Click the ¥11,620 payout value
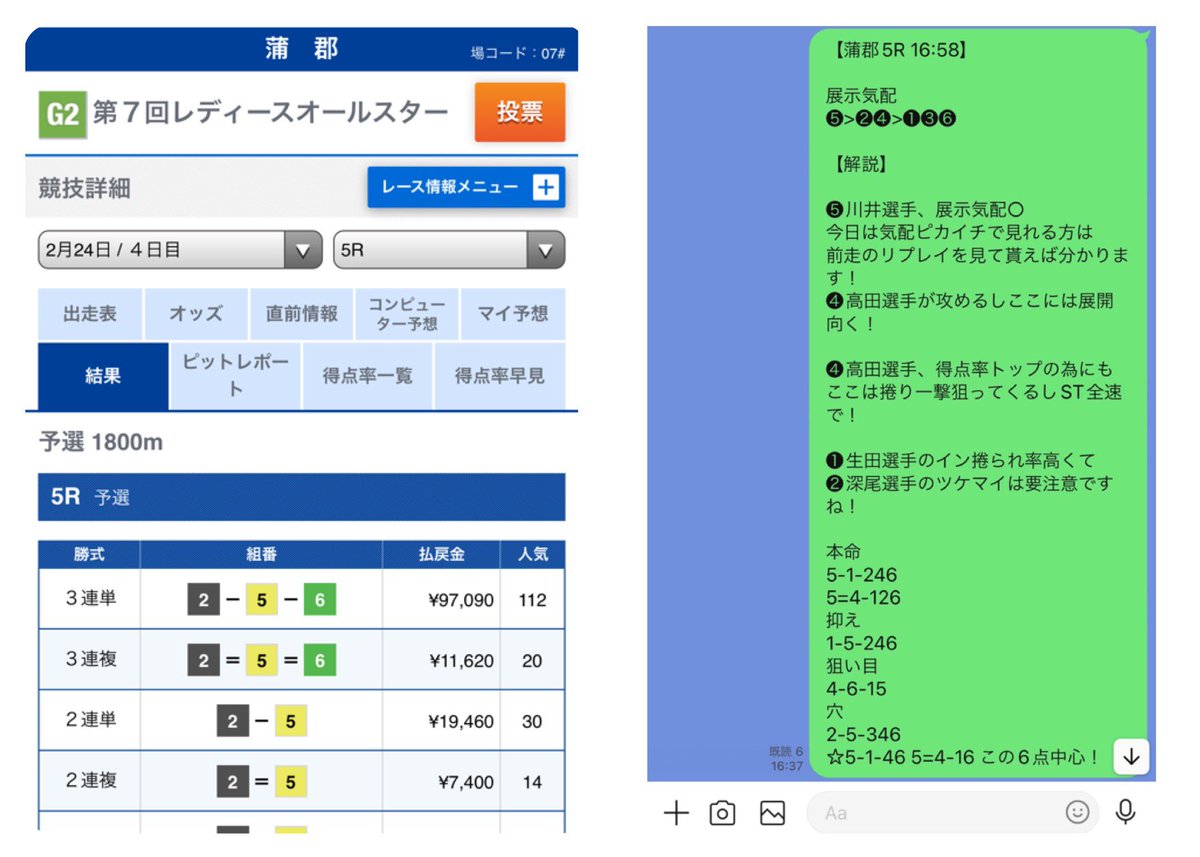The width and height of the screenshot is (1200, 857). click(460, 661)
